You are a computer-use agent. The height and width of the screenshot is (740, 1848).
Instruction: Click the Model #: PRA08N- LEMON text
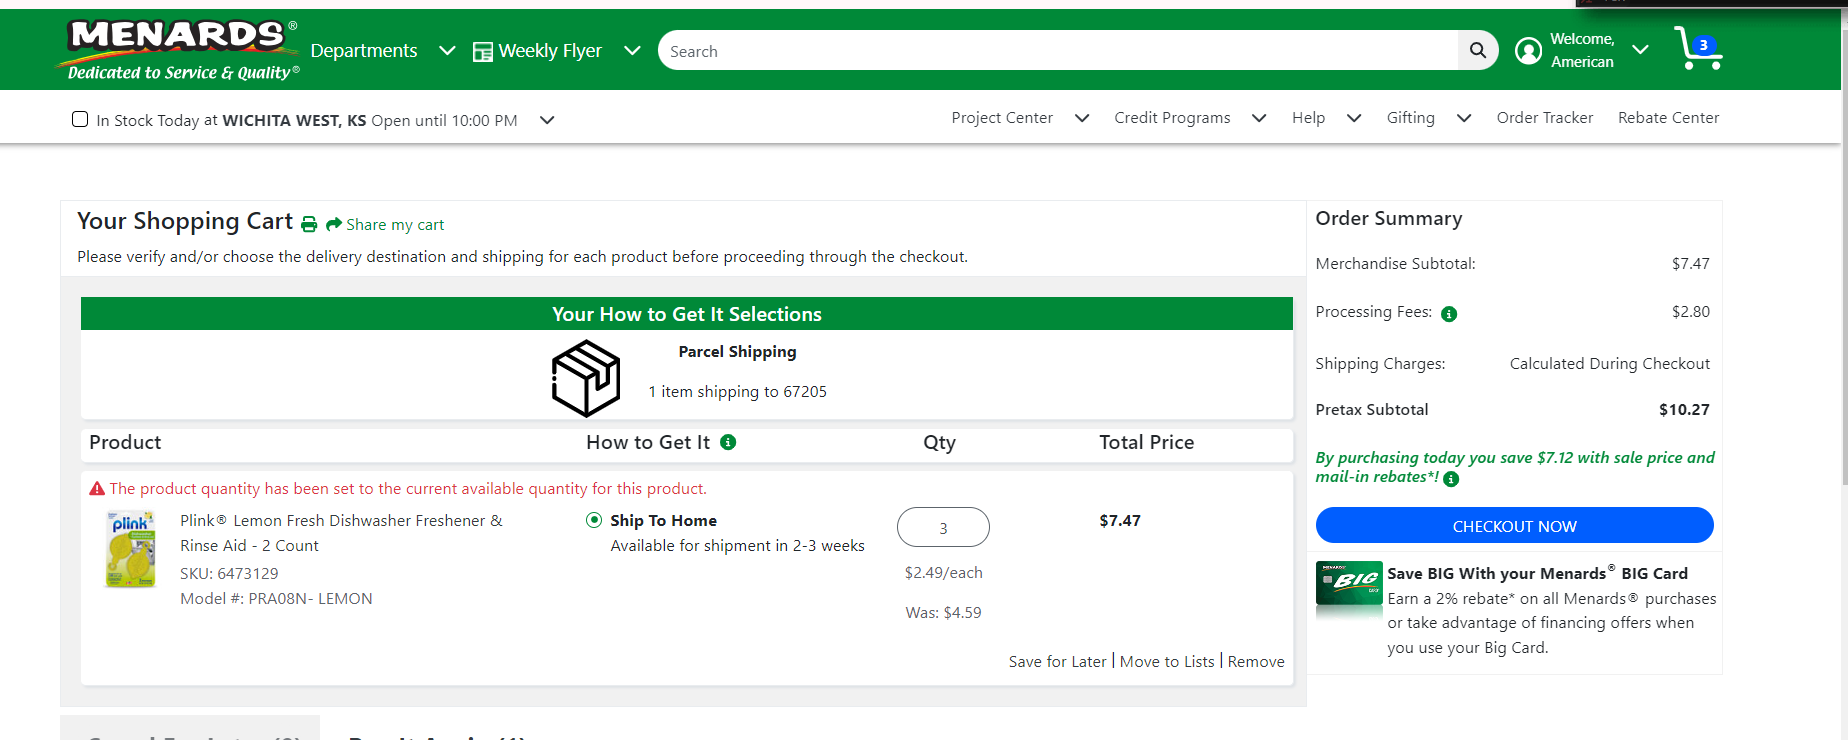(276, 599)
